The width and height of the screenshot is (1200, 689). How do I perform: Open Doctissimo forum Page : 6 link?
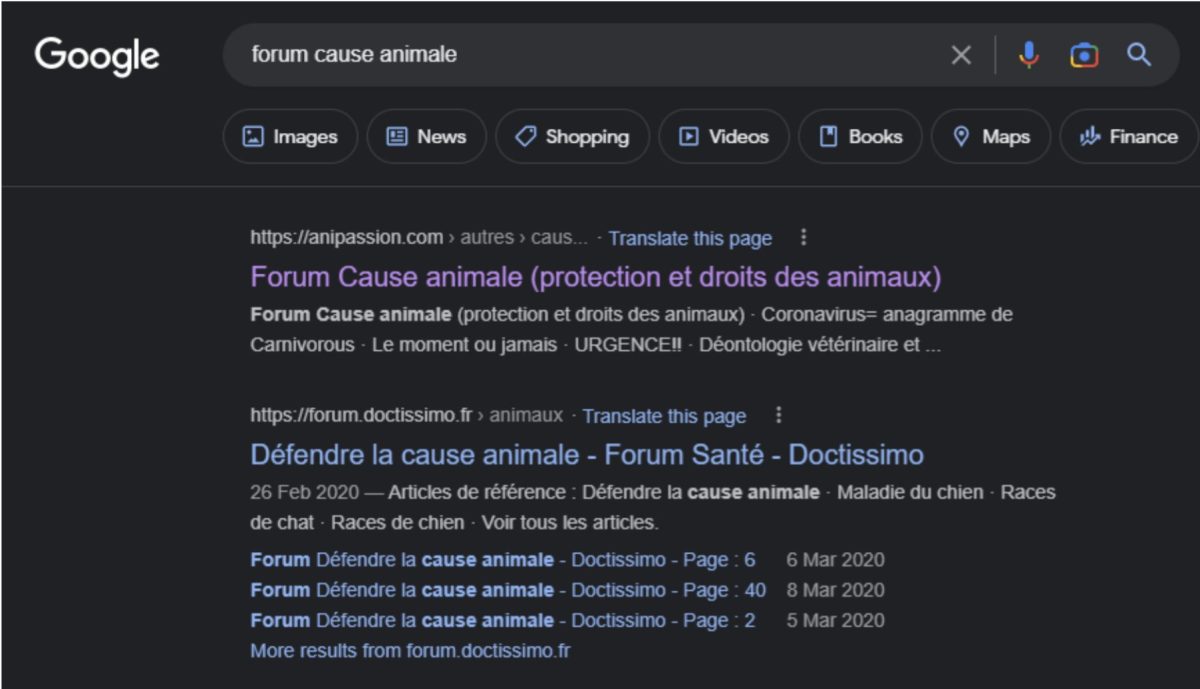503,560
